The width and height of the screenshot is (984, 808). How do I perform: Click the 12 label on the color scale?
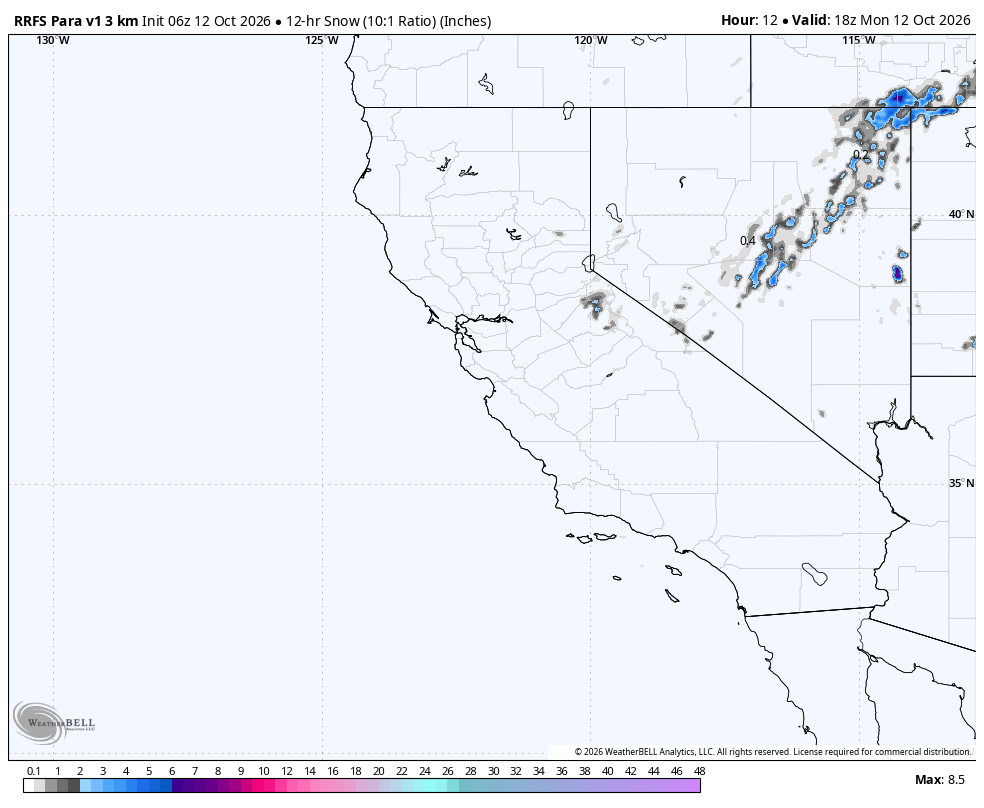pos(287,772)
